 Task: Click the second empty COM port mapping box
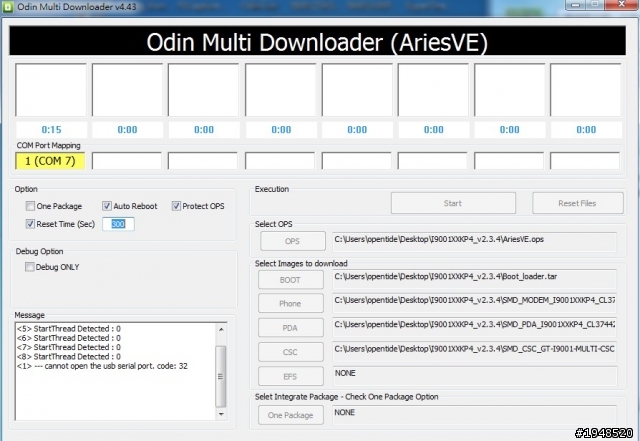tap(127, 161)
